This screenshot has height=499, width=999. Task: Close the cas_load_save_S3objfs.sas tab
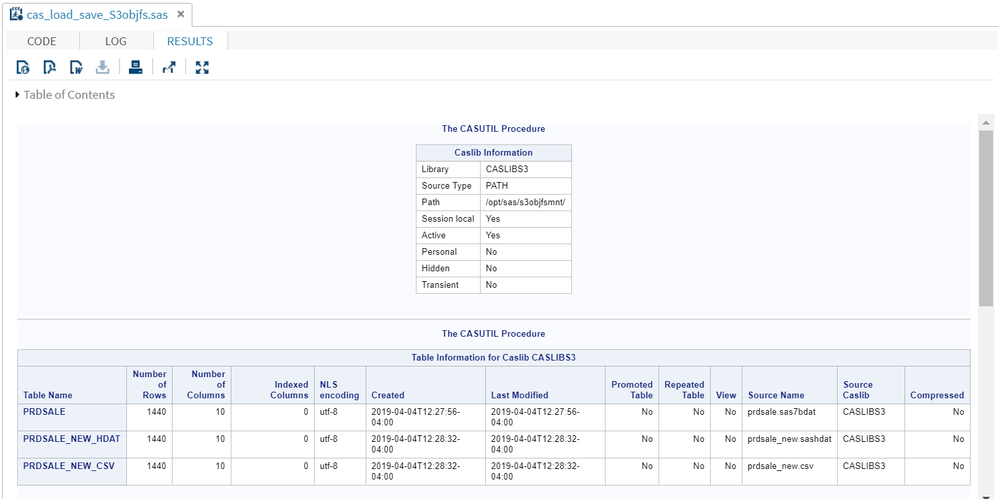tap(179, 15)
